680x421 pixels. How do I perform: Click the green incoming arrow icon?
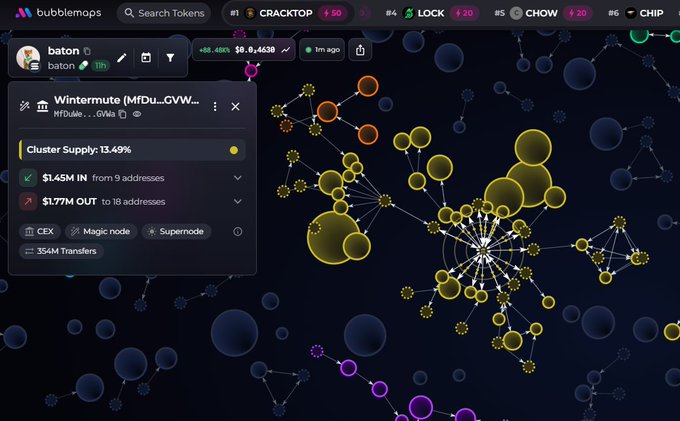28,178
